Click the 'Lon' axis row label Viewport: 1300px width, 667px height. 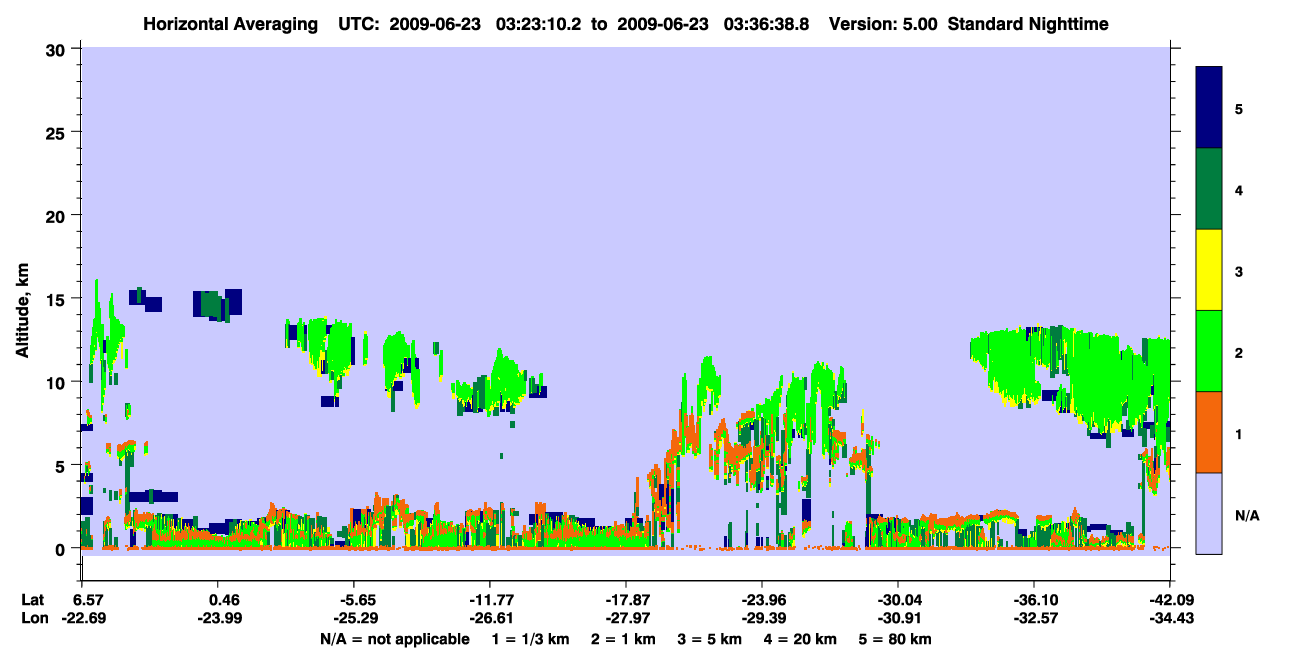35,619
